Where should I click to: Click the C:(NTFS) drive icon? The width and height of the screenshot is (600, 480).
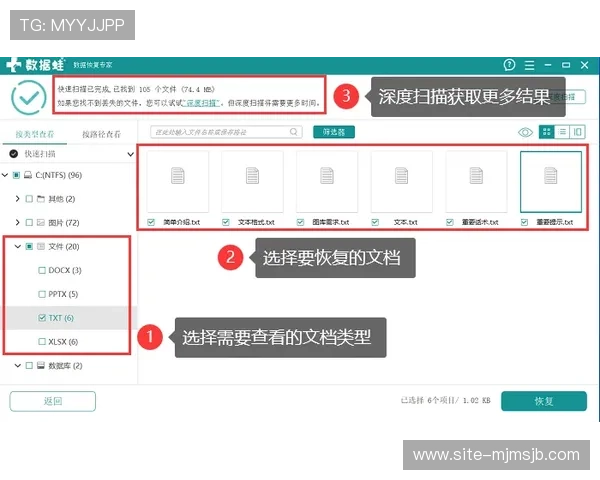(28, 175)
